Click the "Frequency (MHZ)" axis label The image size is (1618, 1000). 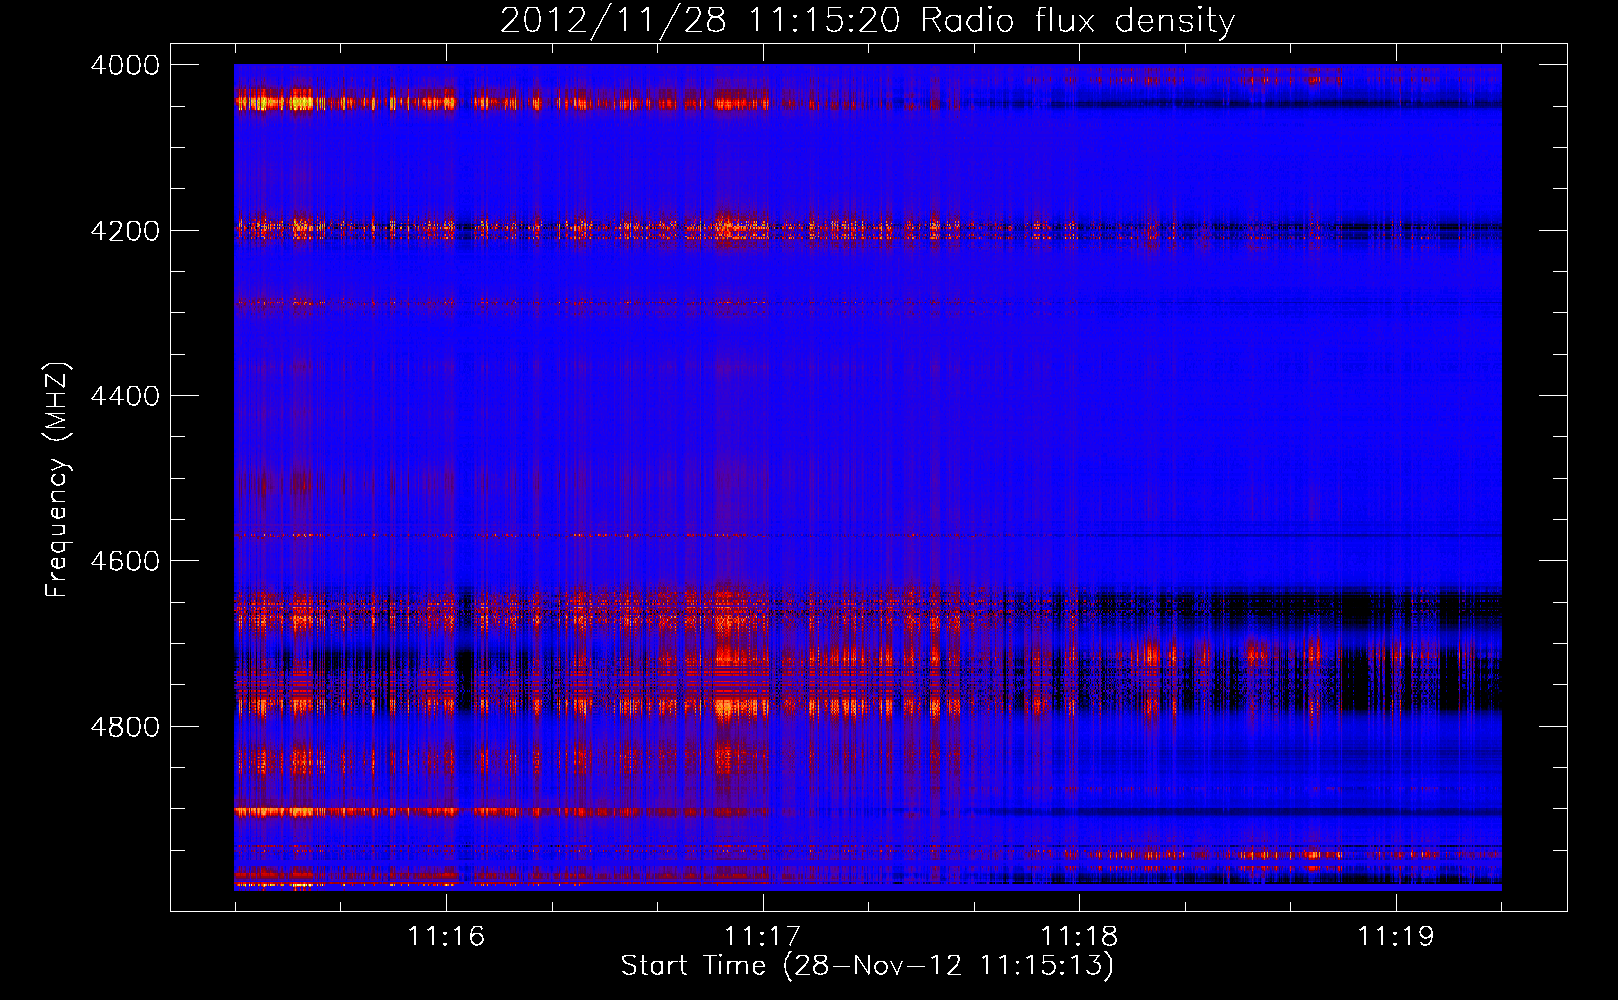pos(57,480)
